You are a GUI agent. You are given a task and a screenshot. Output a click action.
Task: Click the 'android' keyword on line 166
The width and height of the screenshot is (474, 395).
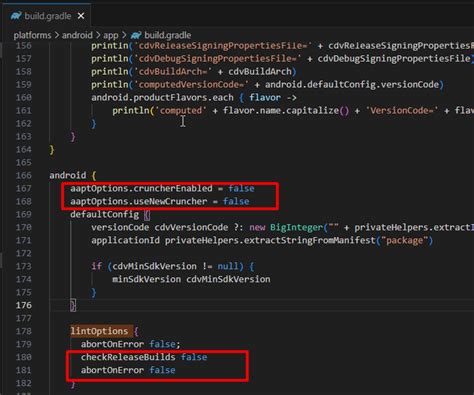(x=68, y=175)
